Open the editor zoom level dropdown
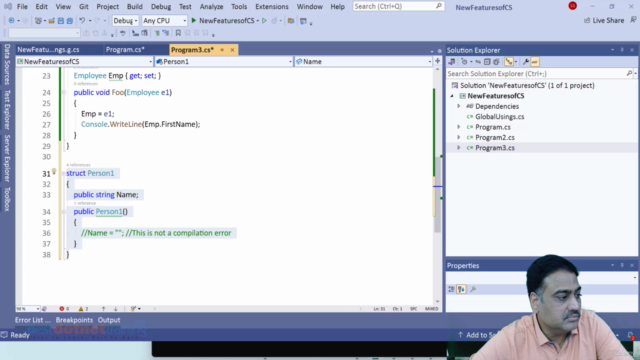Screen dimensions: 640x360 click(x=28, y=309)
